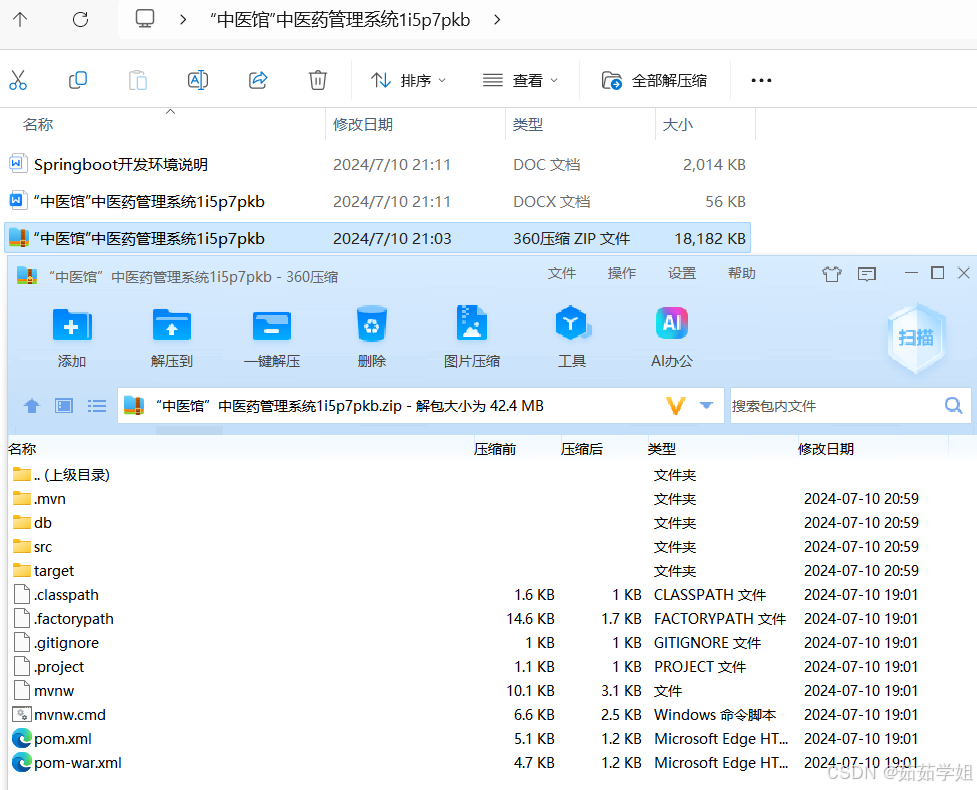
Task: Click the Paste clipboard icon in Explorer toolbar
Action: coord(138,80)
